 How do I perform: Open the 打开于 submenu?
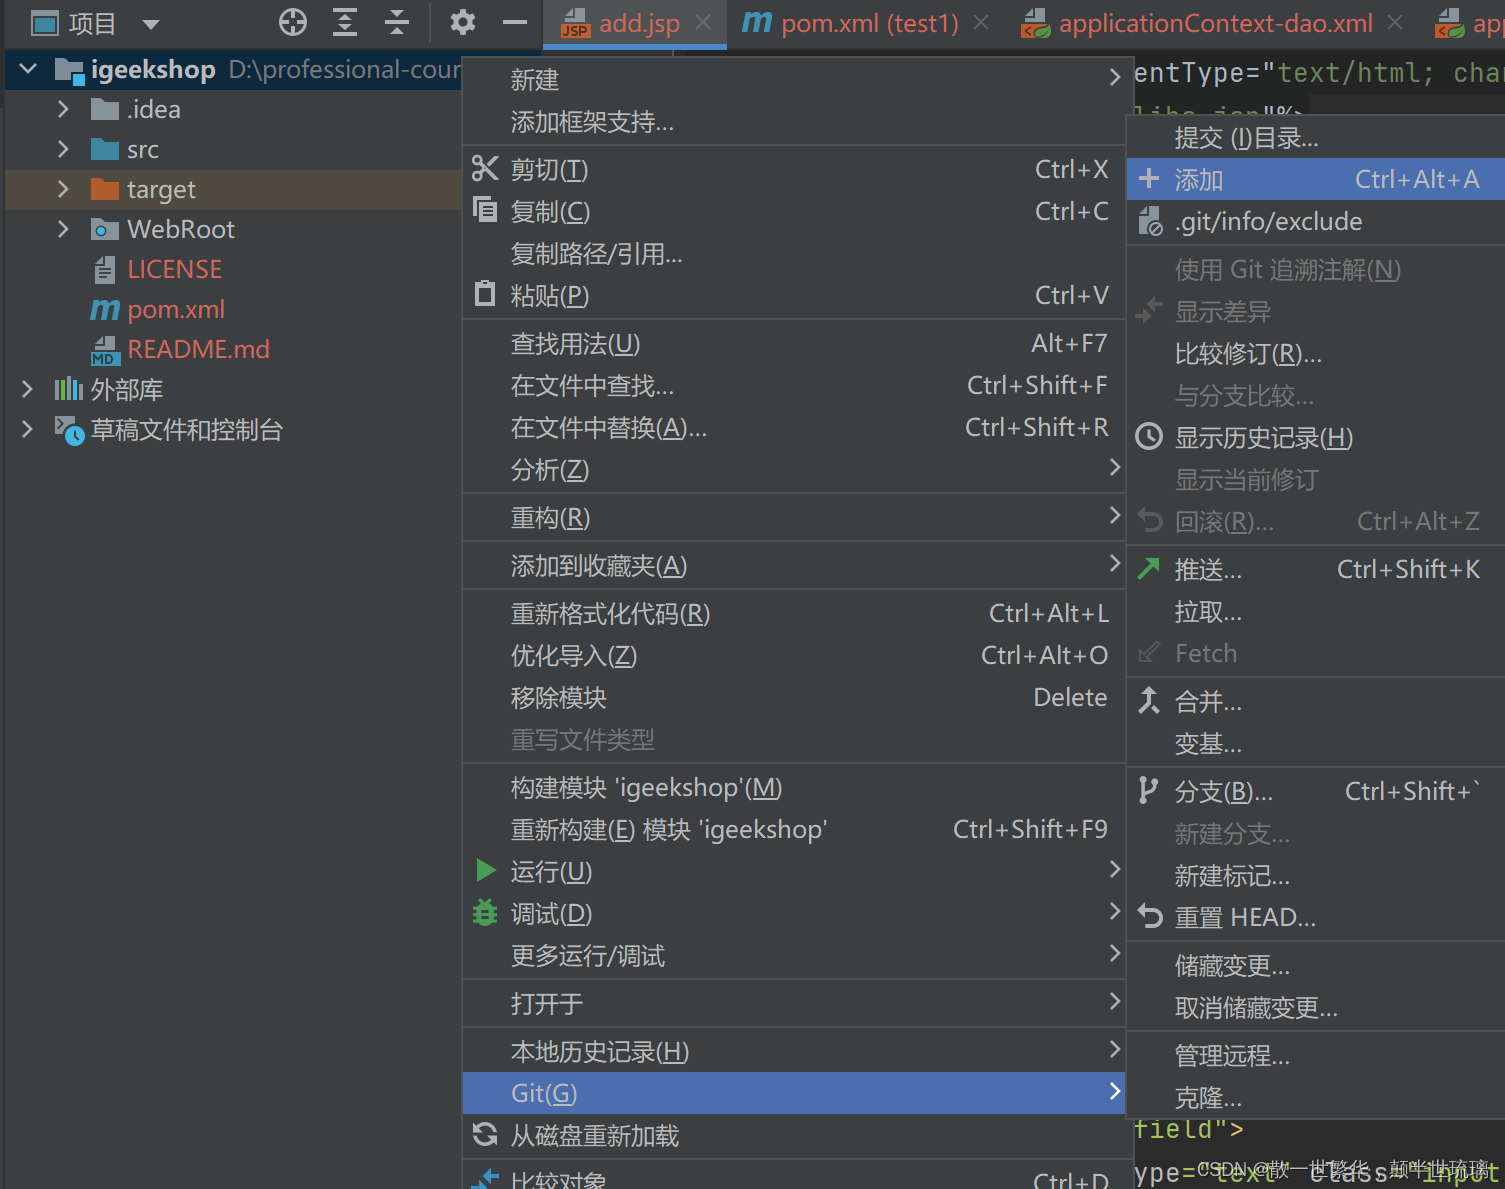click(x=794, y=1003)
